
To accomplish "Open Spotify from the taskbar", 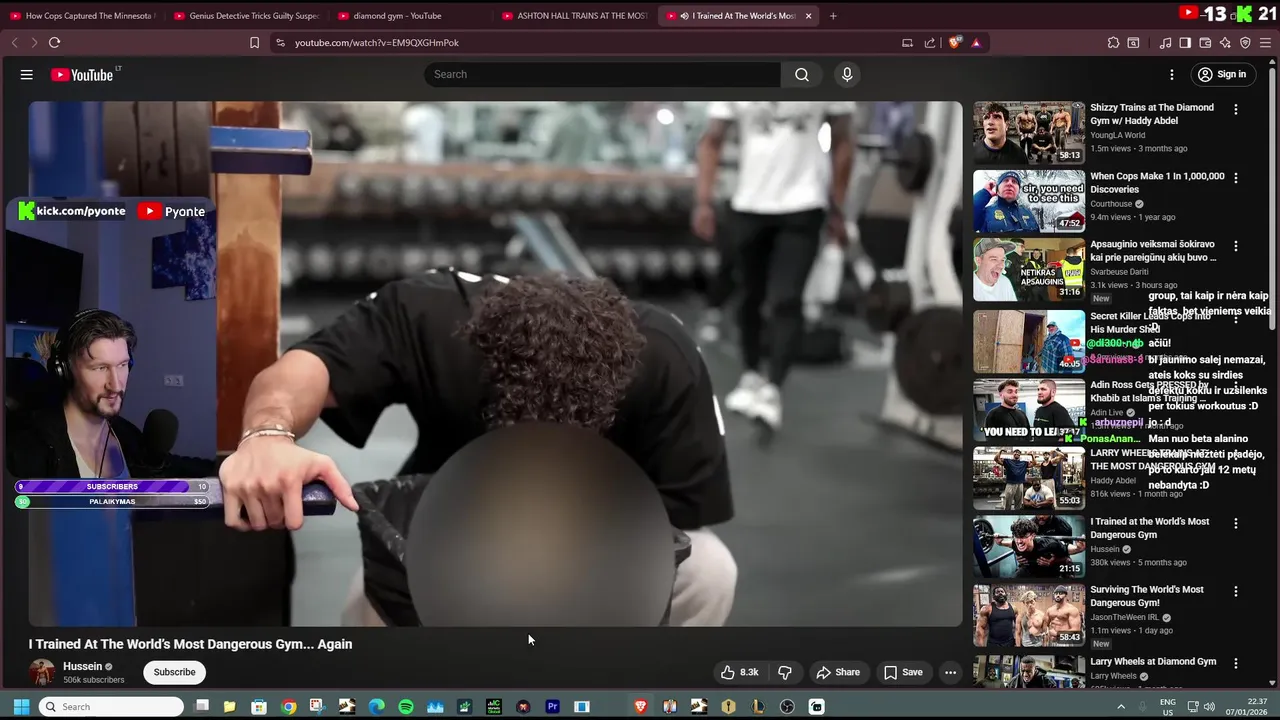I will tap(406, 707).
